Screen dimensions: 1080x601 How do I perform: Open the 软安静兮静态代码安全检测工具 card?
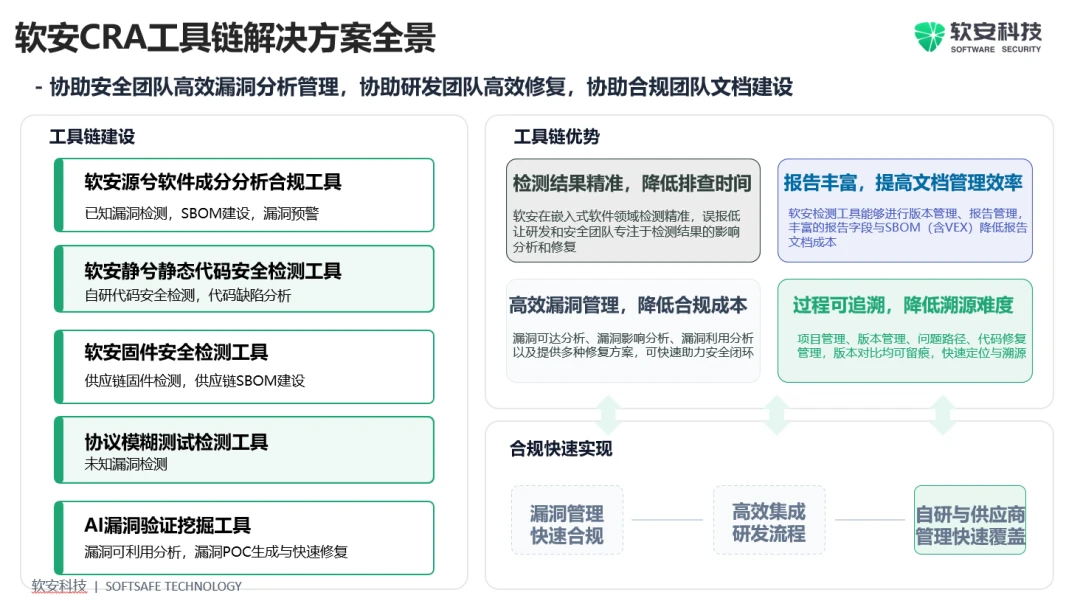coord(245,279)
